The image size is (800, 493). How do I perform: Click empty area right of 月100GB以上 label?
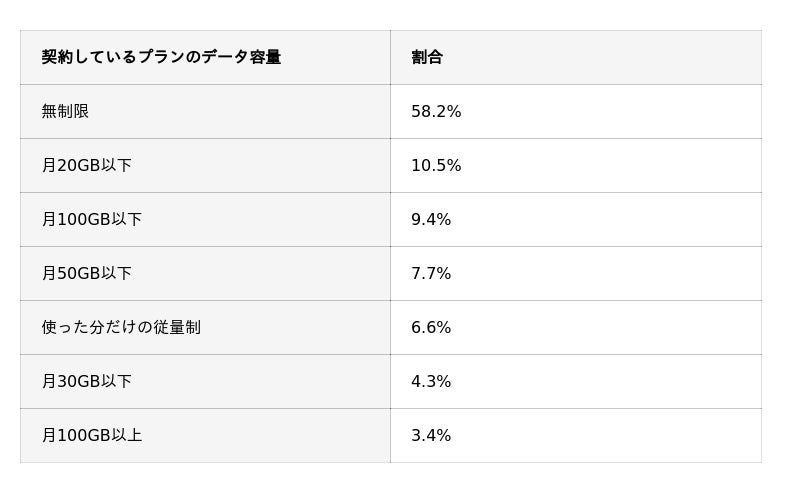tap(265, 435)
